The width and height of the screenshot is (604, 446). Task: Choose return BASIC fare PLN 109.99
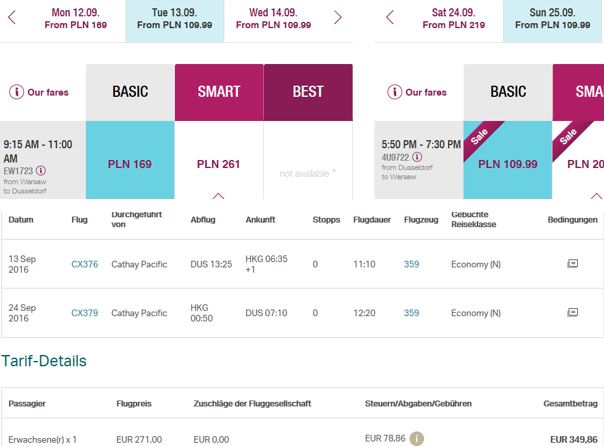(x=508, y=160)
